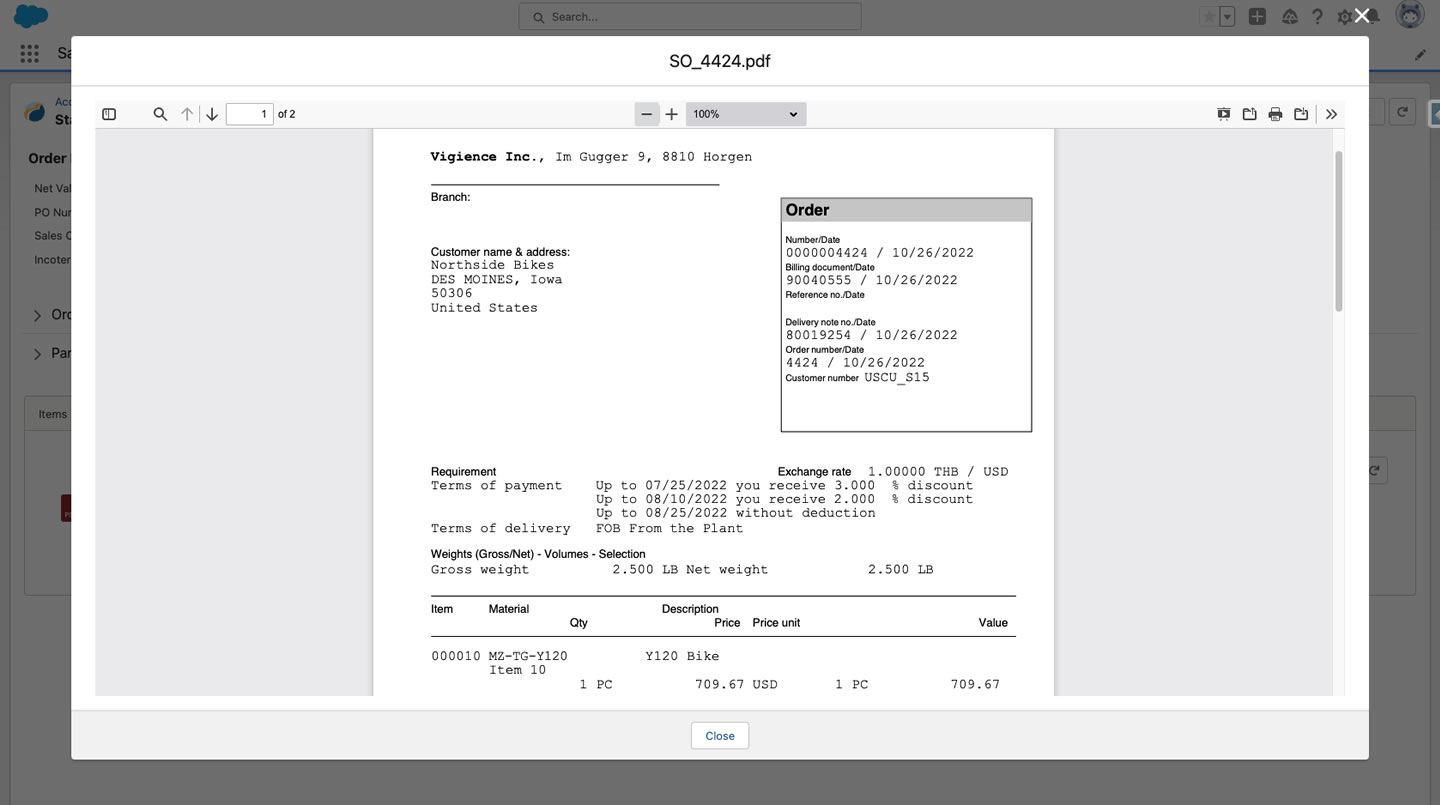Open the 100% zoom level dropdown
Image resolution: width=1440 pixels, height=805 pixels.
pyautogui.click(x=746, y=114)
